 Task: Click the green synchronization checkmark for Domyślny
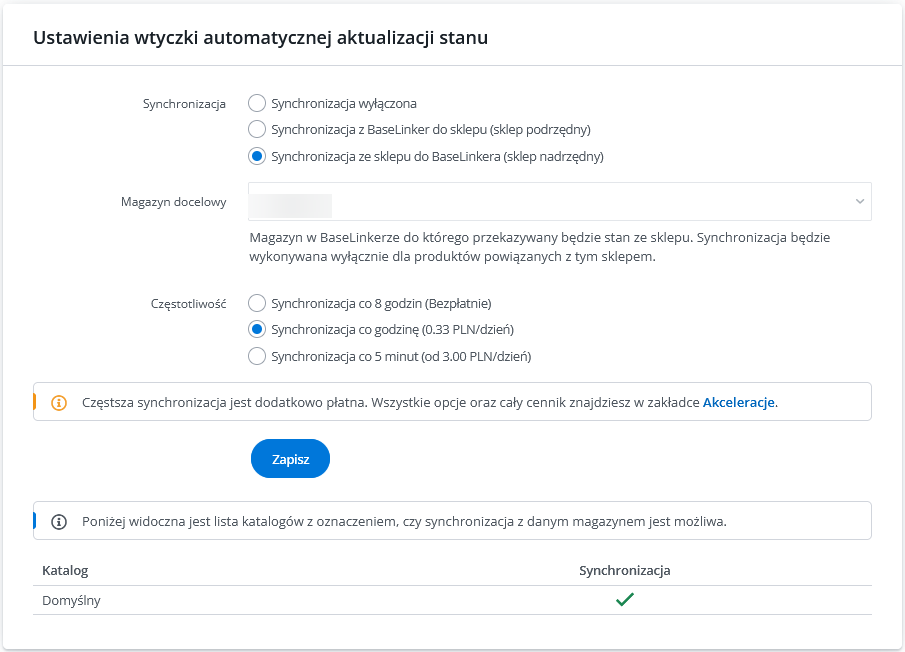[x=625, y=599]
